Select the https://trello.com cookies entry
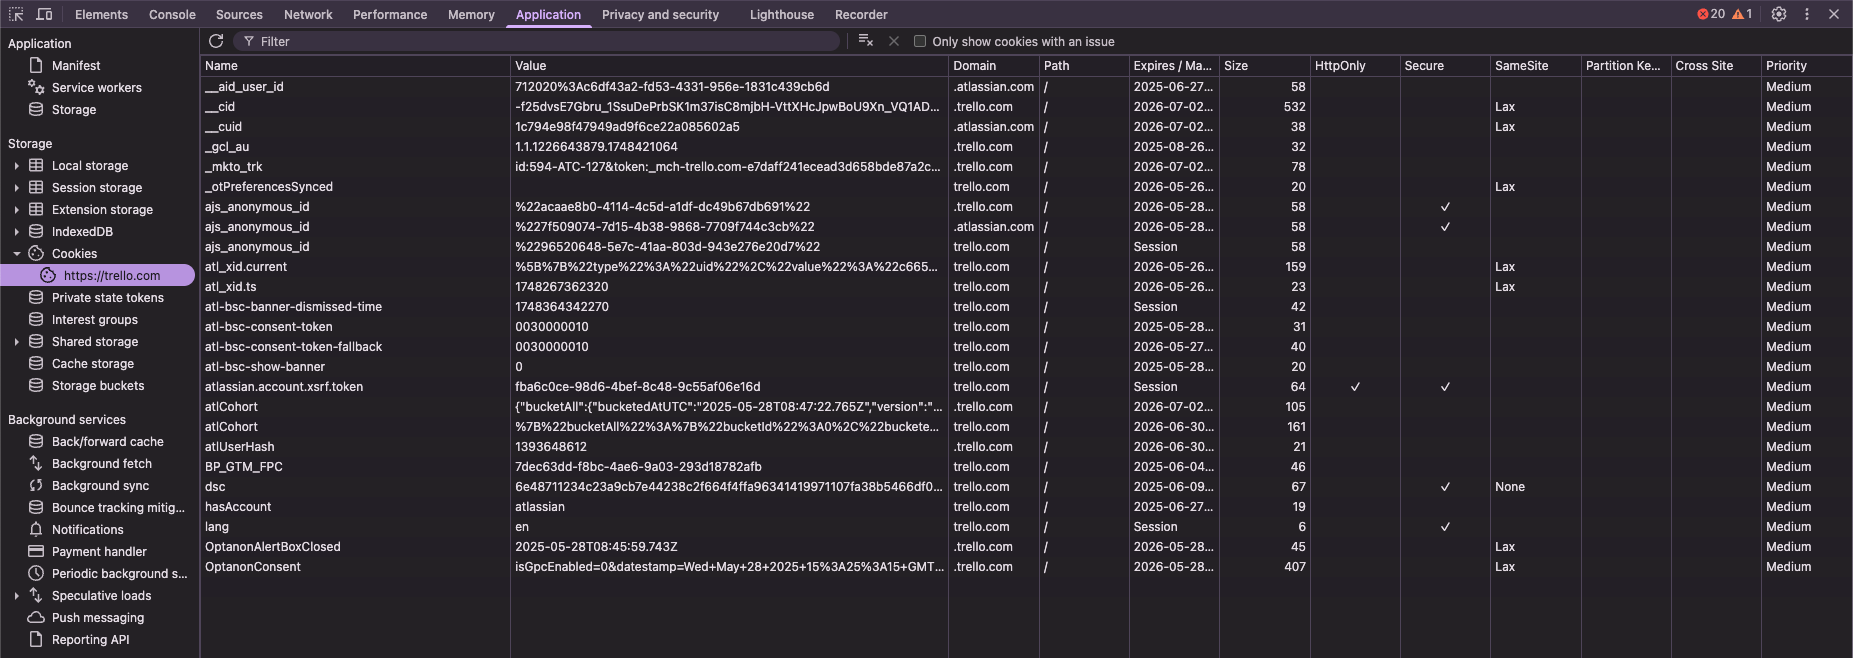The width and height of the screenshot is (1853, 658). click(111, 276)
